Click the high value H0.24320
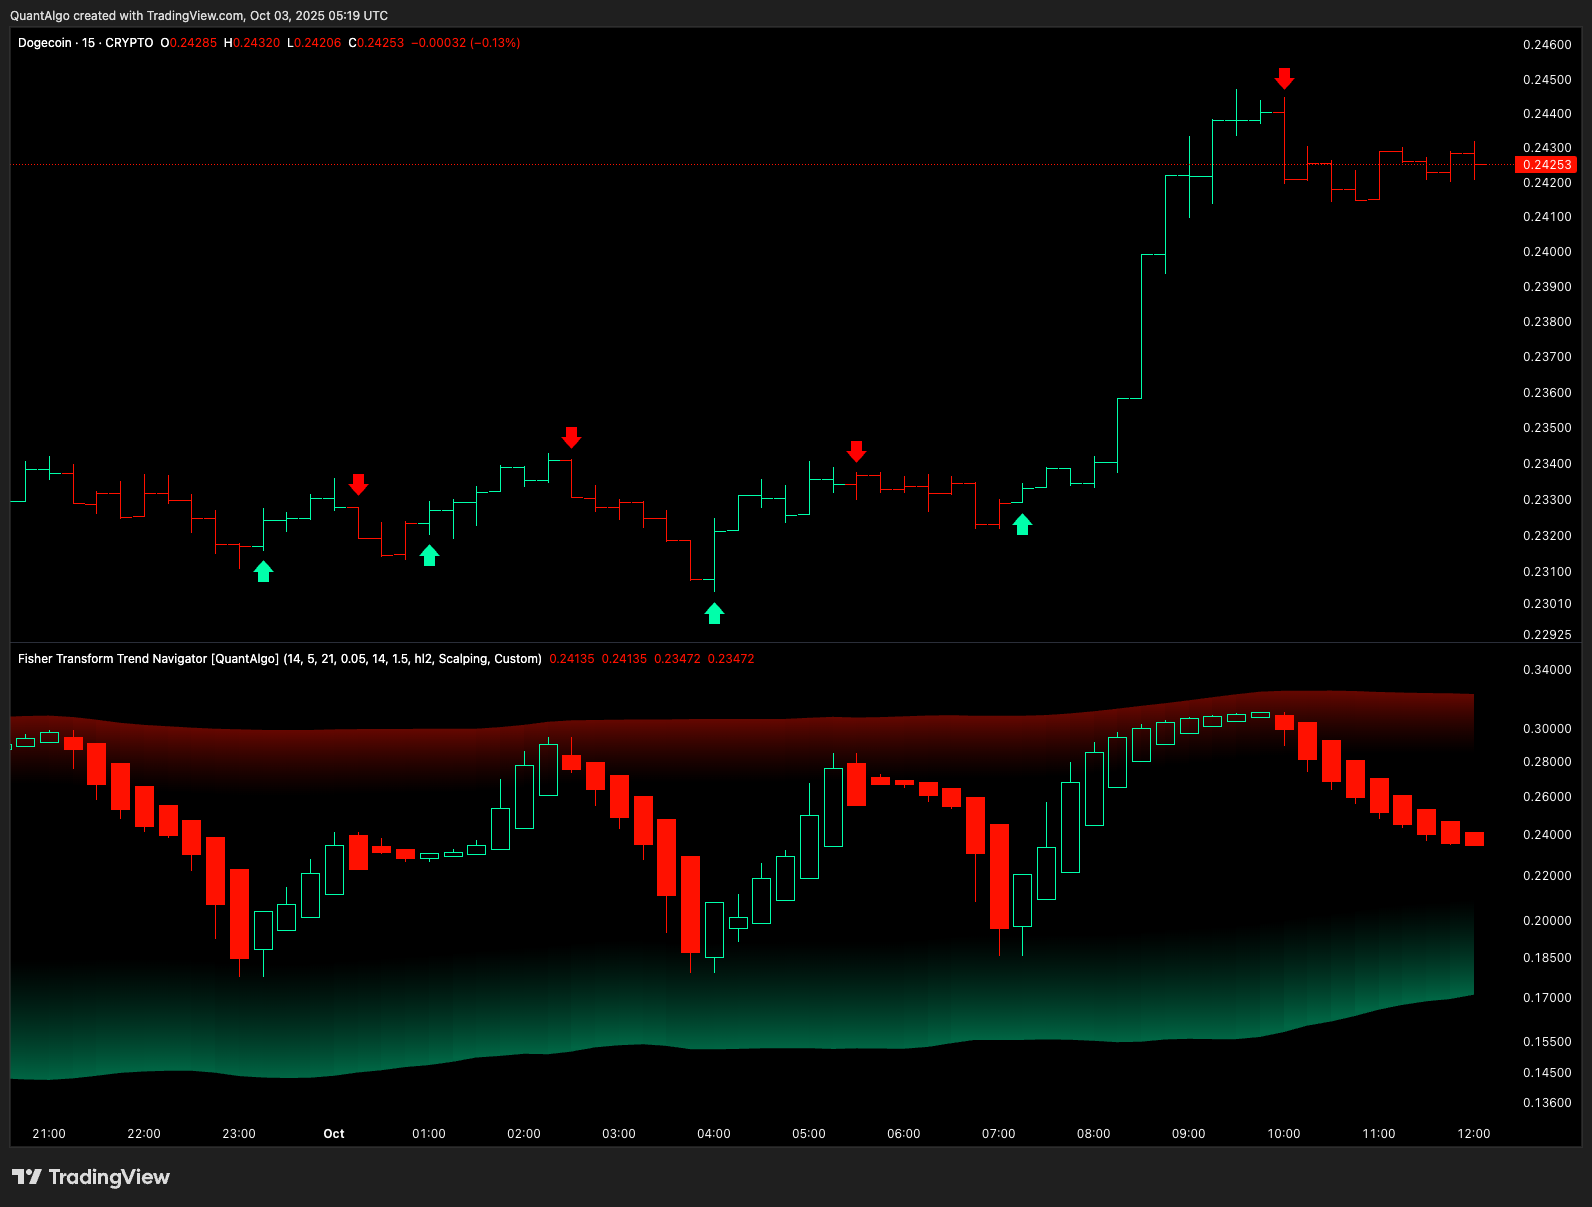1592x1207 pixels. click(252, 43)
